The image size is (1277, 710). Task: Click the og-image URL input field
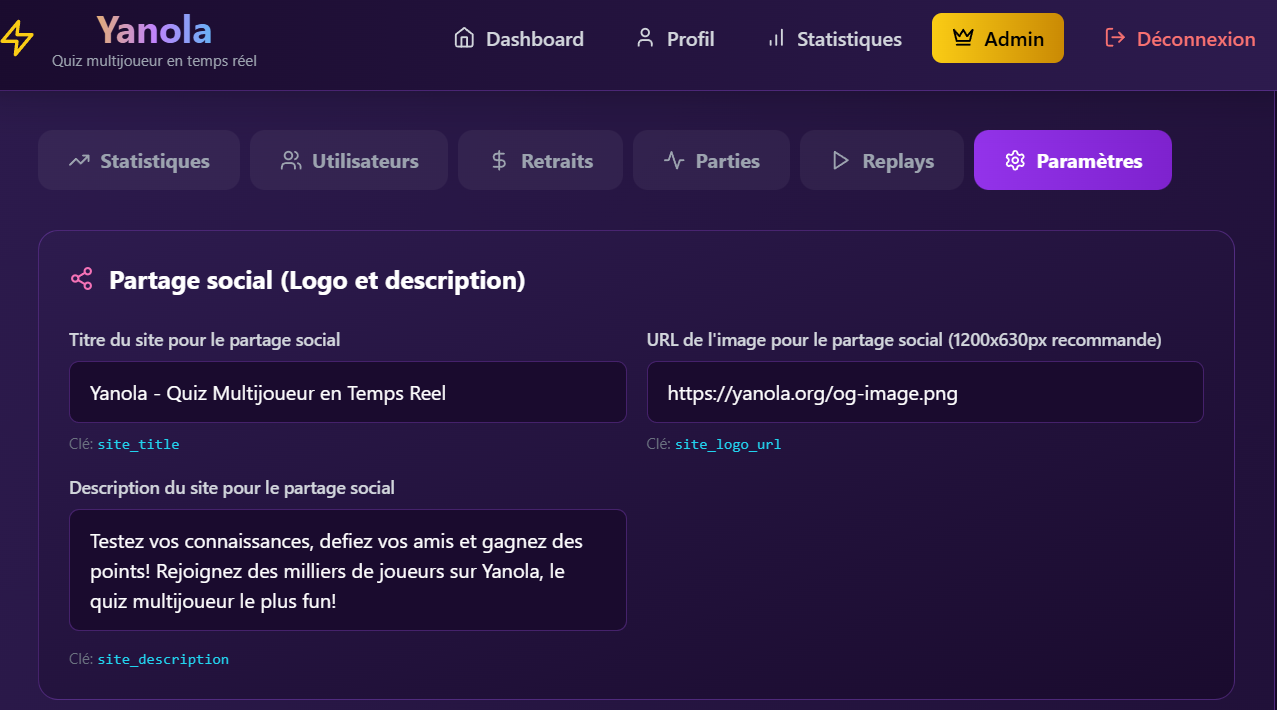coord(924,393)
